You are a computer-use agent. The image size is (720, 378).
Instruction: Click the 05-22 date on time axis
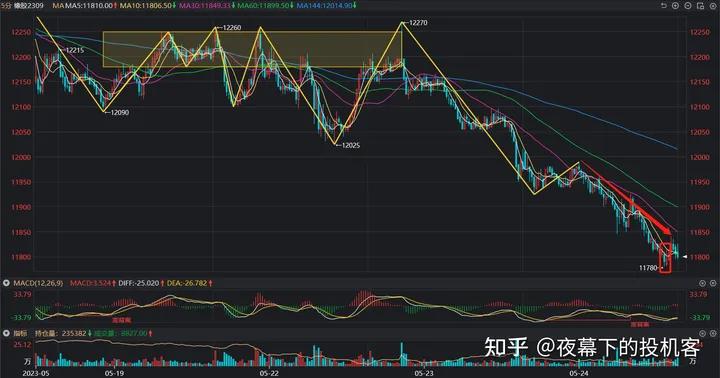(269, 373)
